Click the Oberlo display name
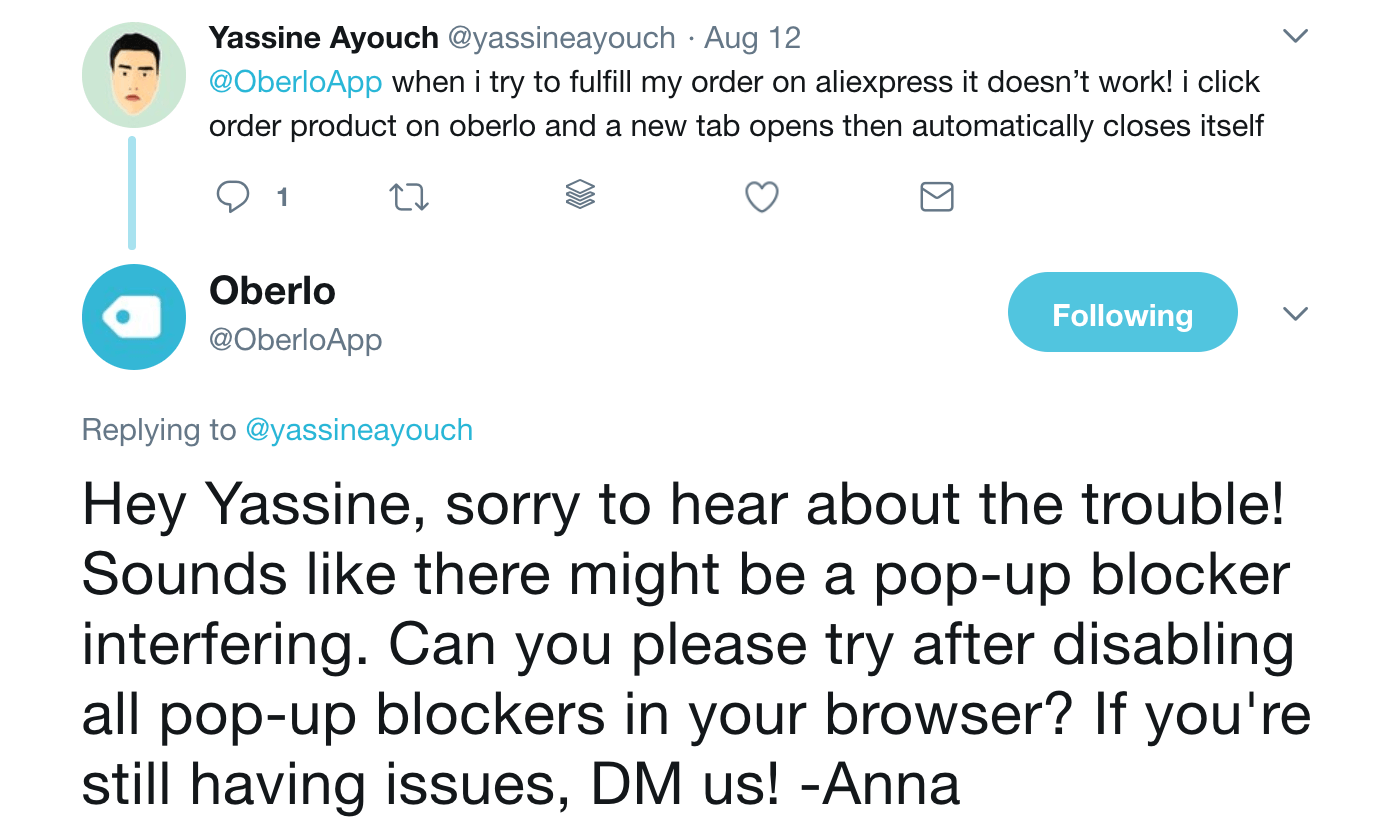This screenshot has height=832, width=1388. (x=271, y=291)
